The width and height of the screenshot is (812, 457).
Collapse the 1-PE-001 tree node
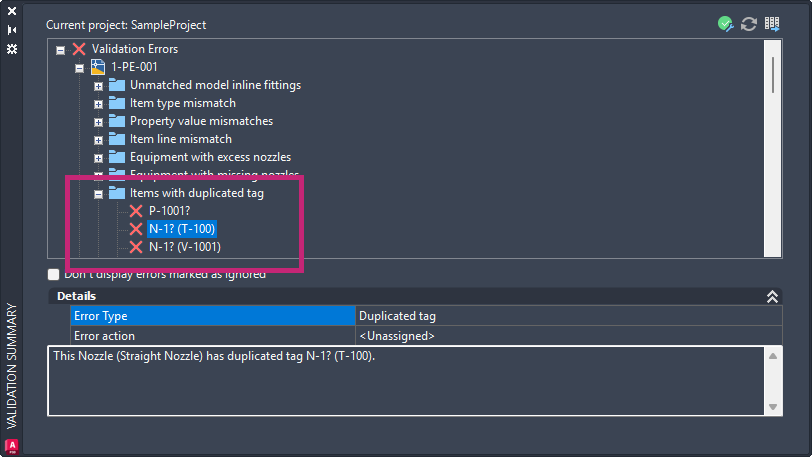click(x=79, y=68)
